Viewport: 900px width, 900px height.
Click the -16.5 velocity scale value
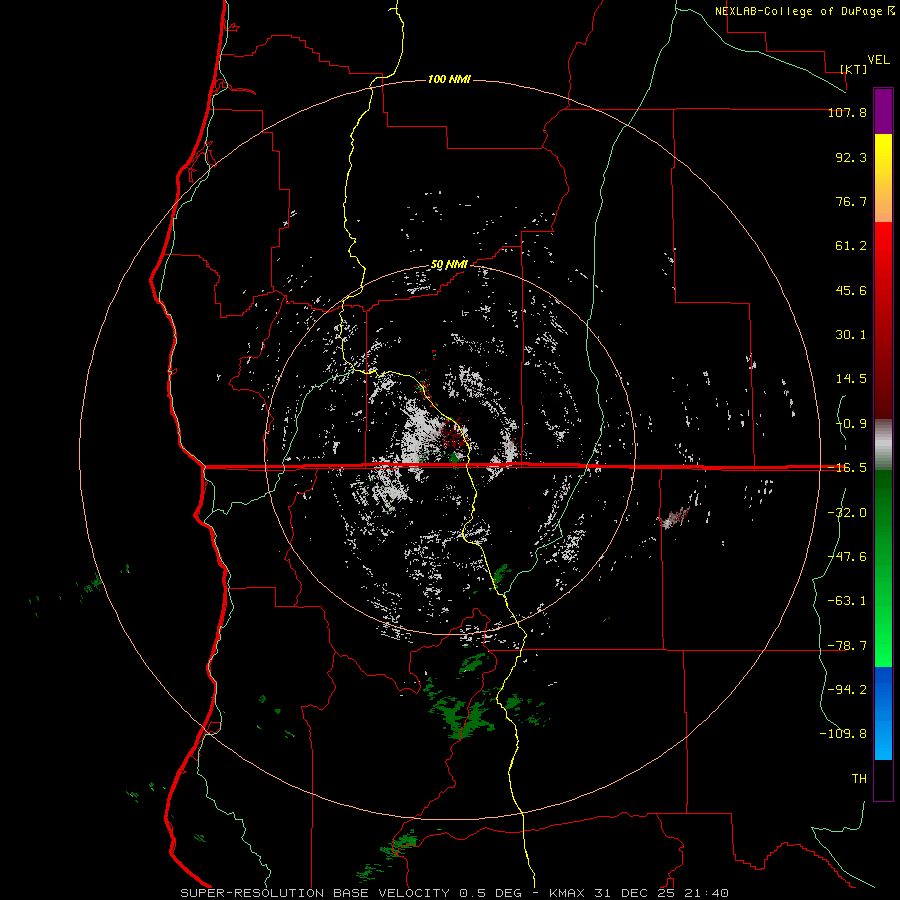point(847,468)
